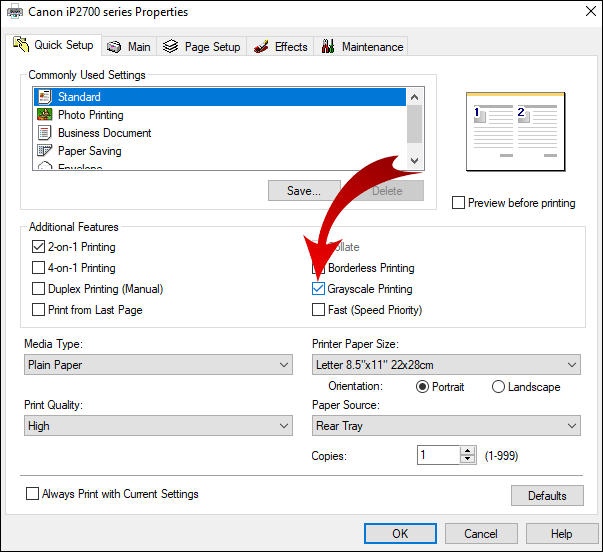Click the Effects tab icon
Image resolution: width=603 pixels, height=552 pixels.
[x=261, y=47]
